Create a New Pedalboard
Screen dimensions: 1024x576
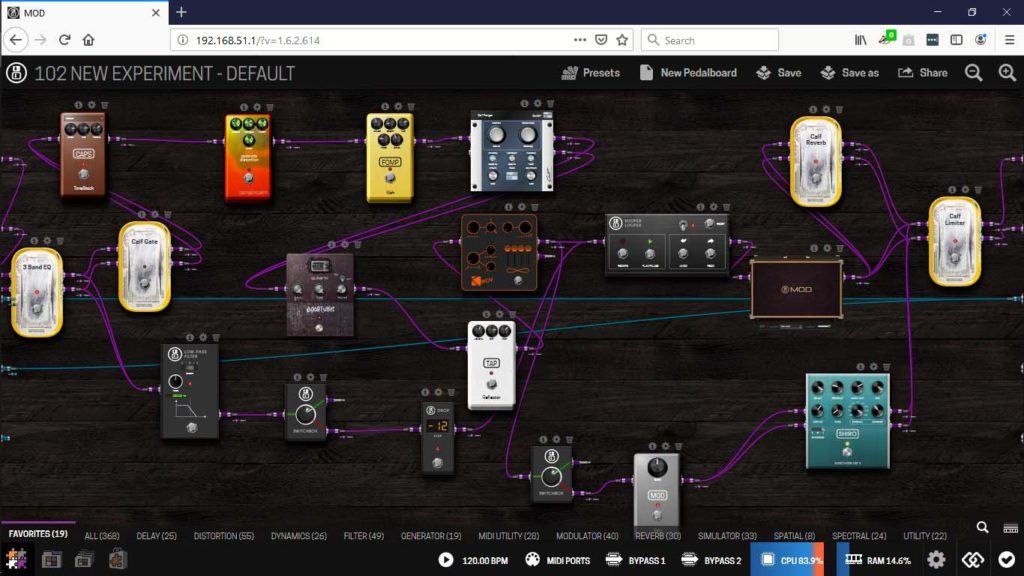coord(688,73)
